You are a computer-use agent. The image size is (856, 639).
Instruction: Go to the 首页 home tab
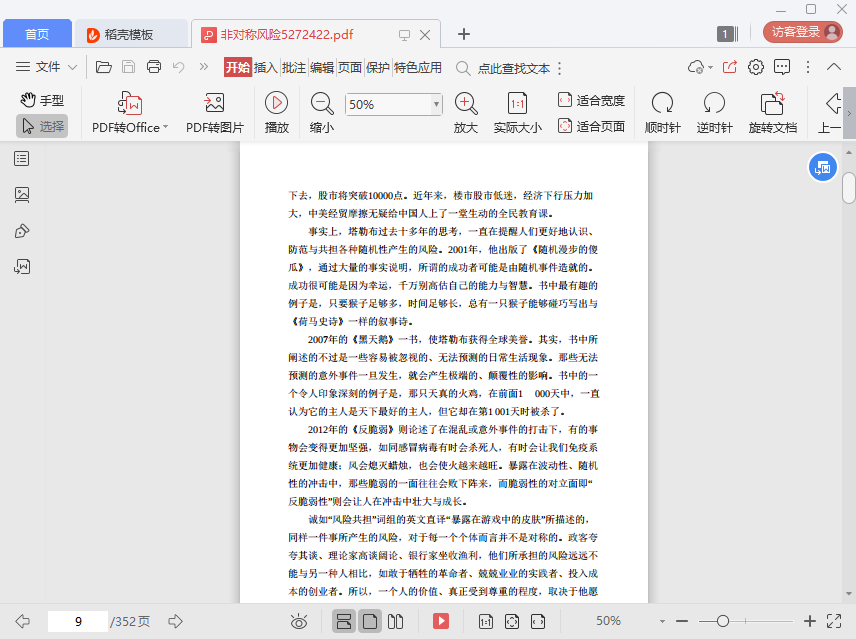click(37, 34)
